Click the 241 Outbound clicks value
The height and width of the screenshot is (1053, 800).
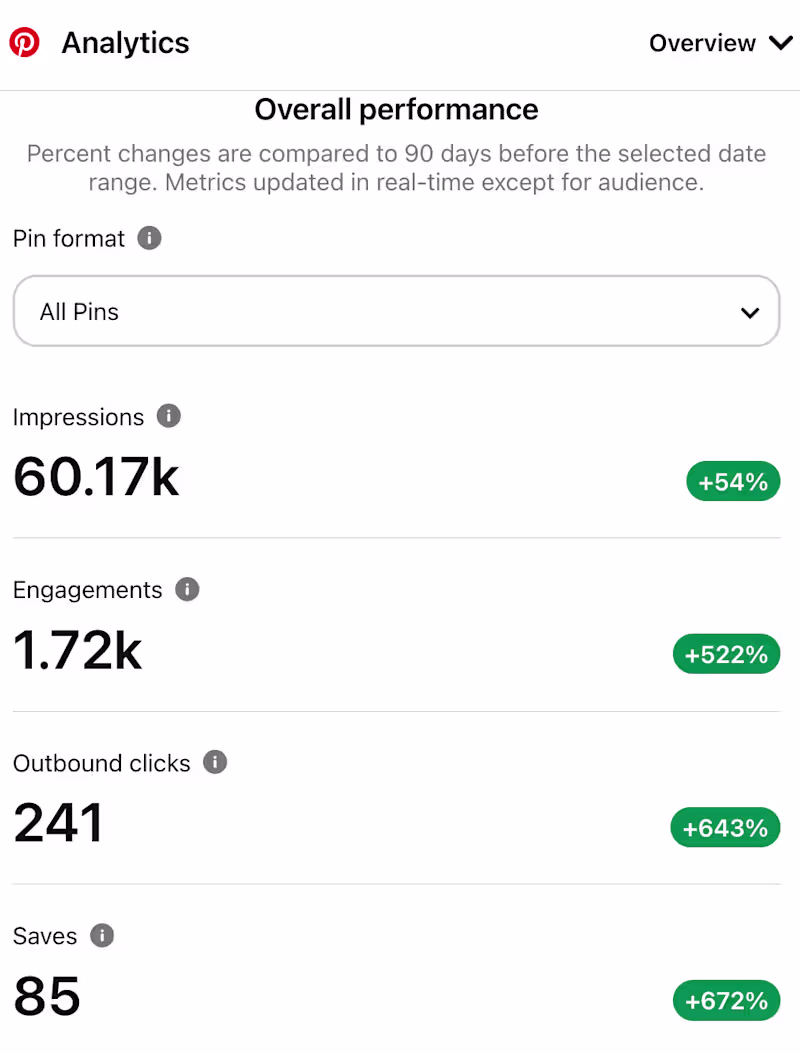tap(57, 824)
